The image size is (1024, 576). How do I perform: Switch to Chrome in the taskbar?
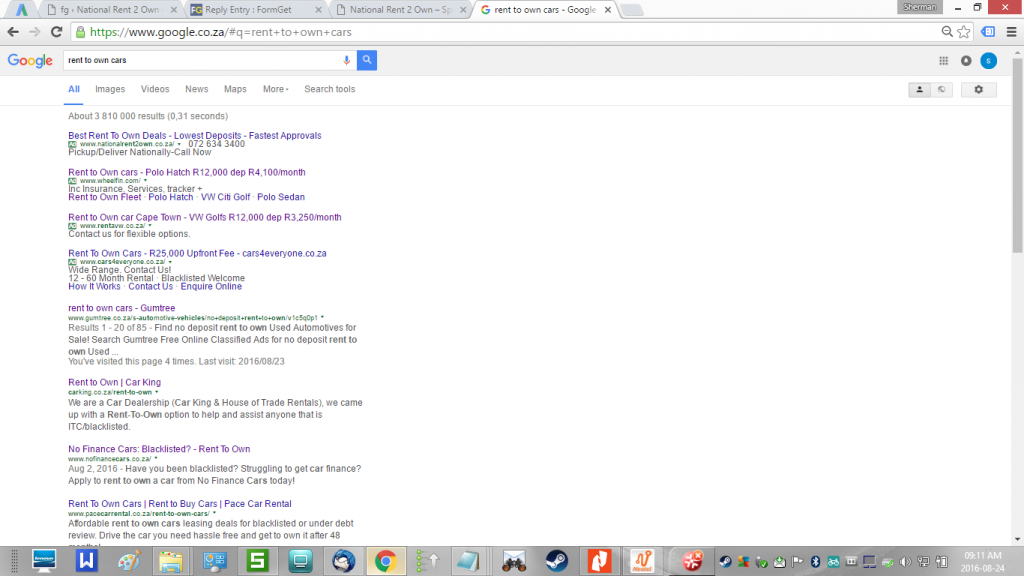[x=385, y=561]
